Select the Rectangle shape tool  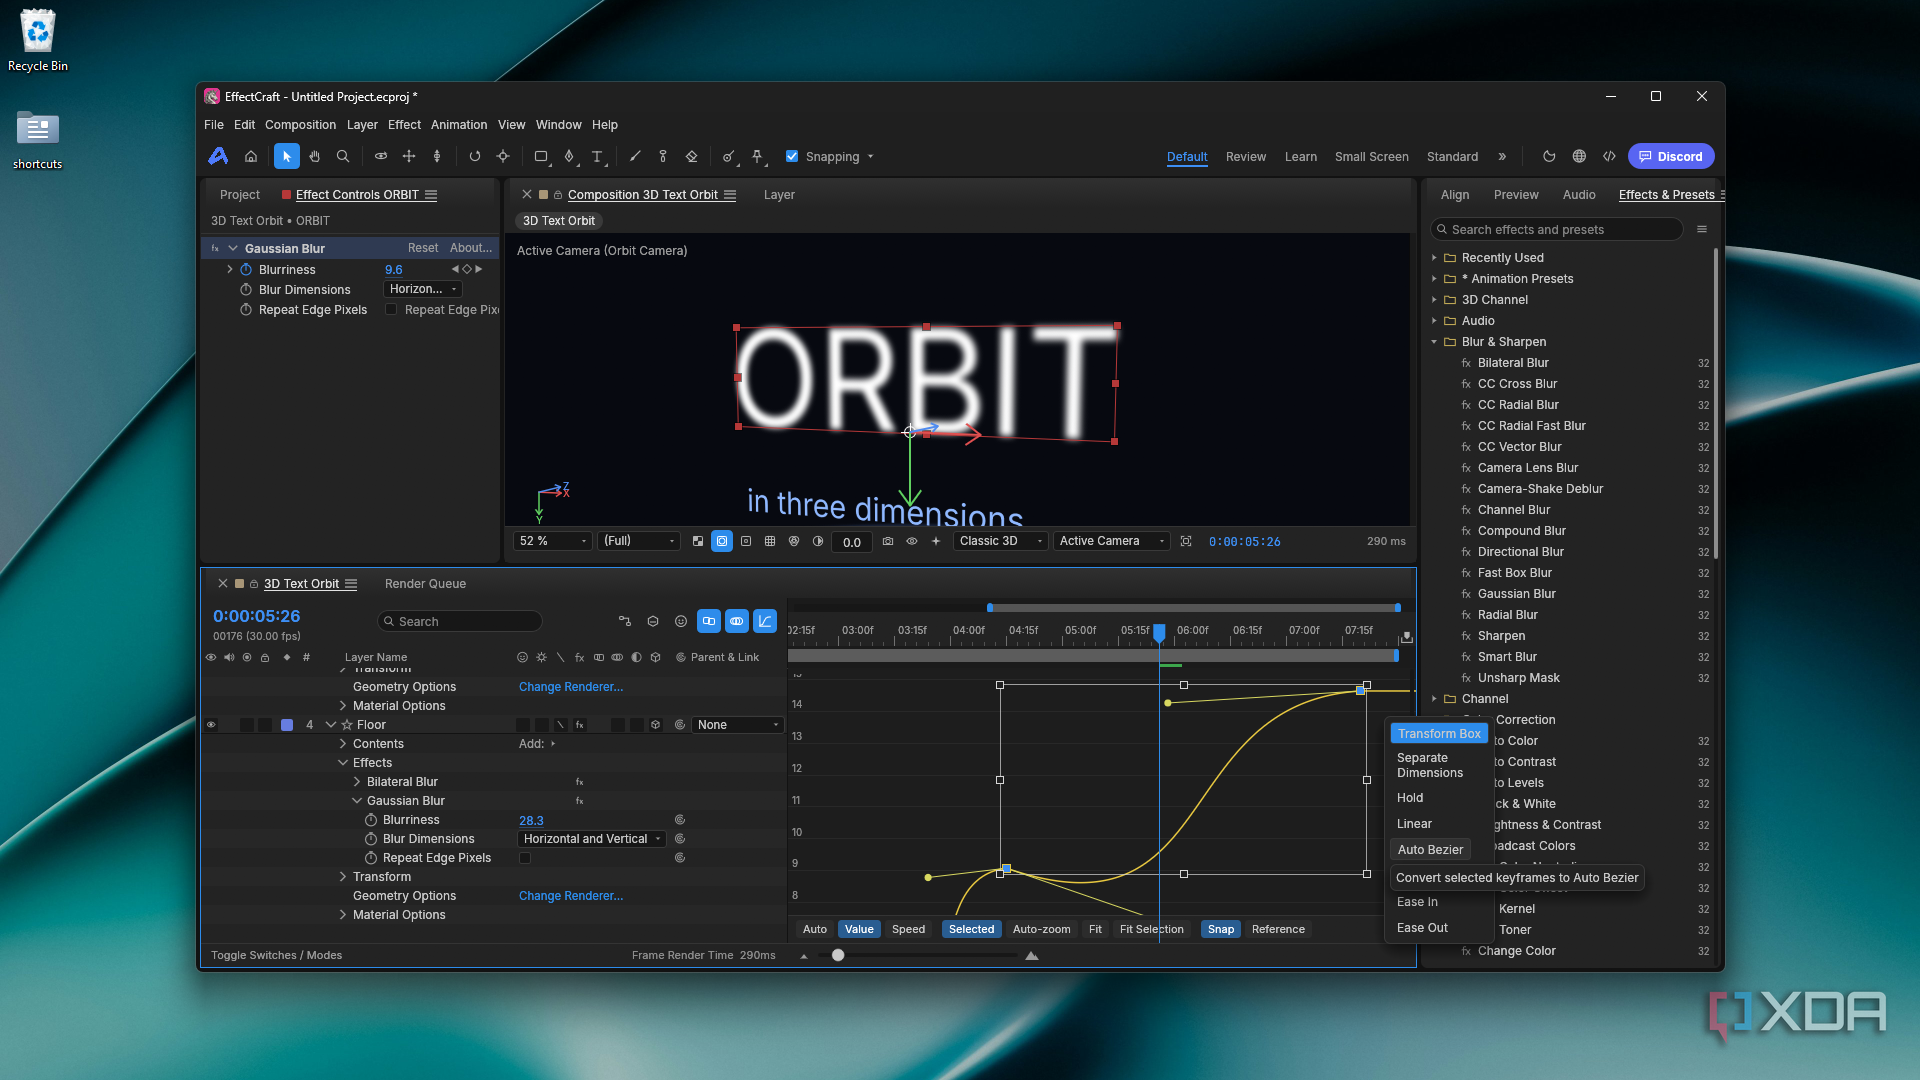coord(541,156)
